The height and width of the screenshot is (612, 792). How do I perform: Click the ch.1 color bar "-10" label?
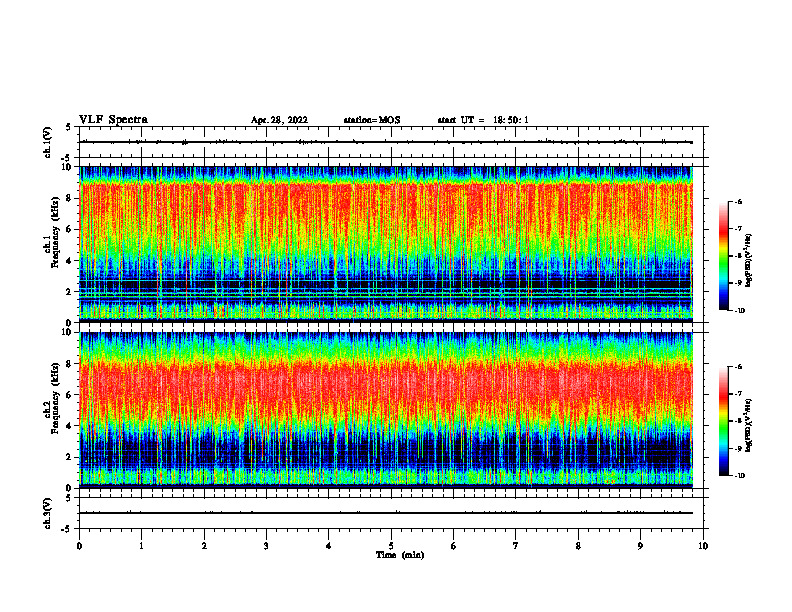(739, 311)
